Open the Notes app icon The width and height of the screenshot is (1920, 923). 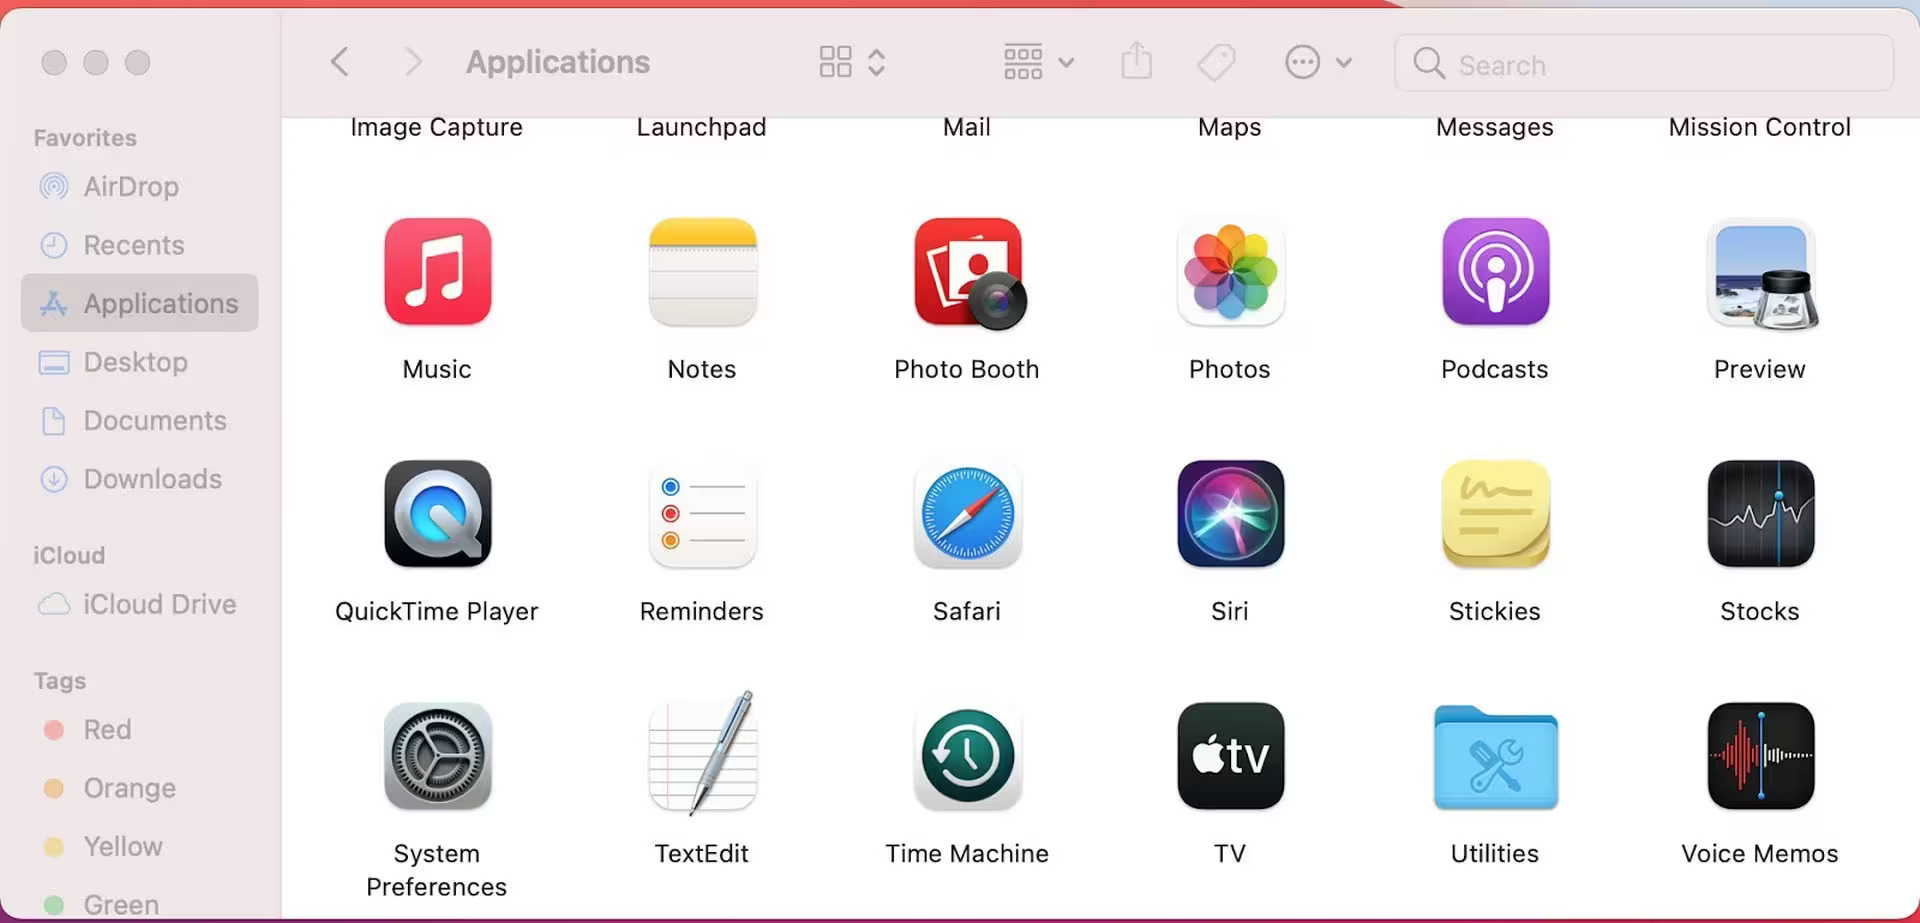(x=702, y=272)
